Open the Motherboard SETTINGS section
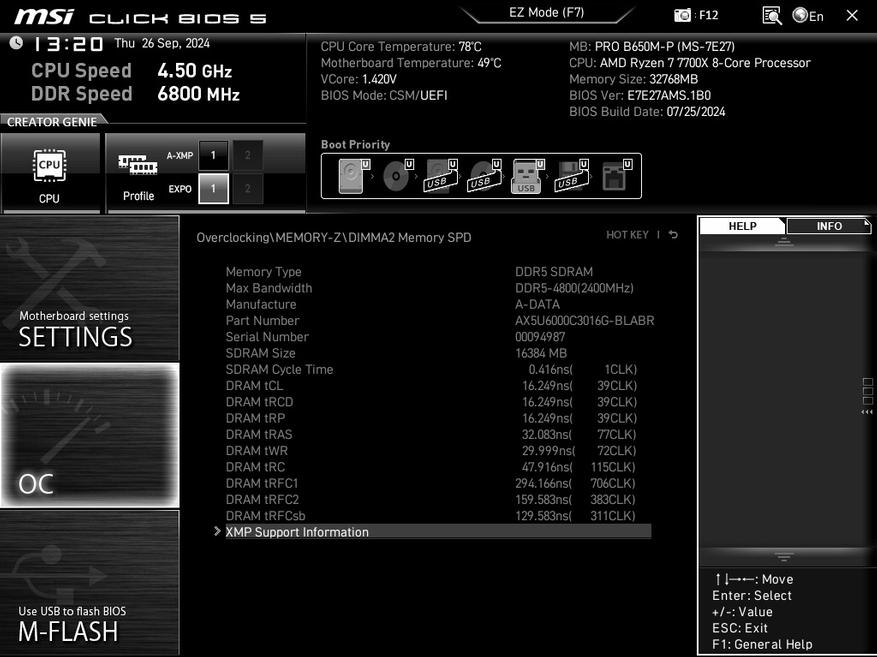 pos(89,288)
